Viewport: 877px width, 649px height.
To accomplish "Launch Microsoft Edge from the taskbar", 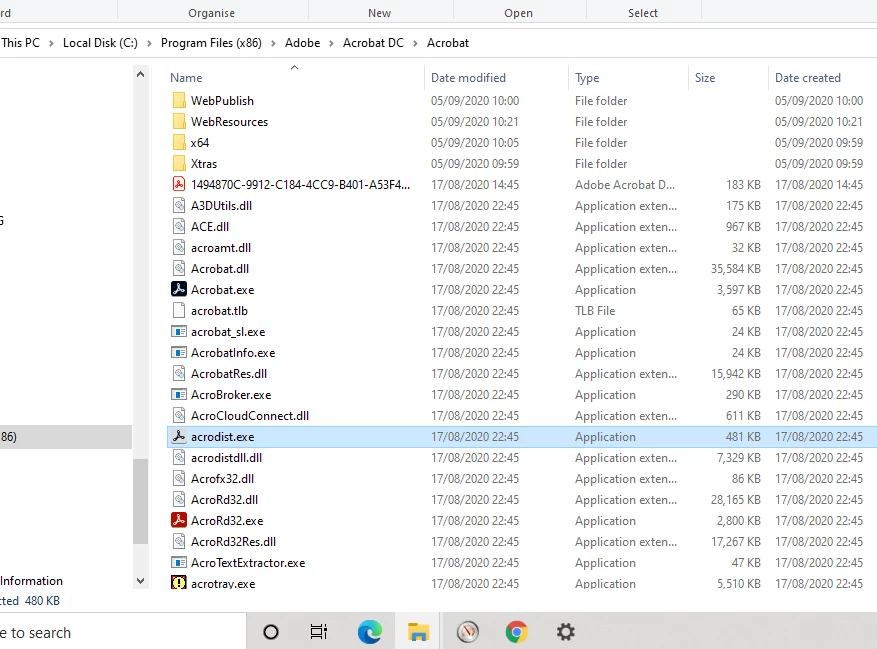I will 370,632.
